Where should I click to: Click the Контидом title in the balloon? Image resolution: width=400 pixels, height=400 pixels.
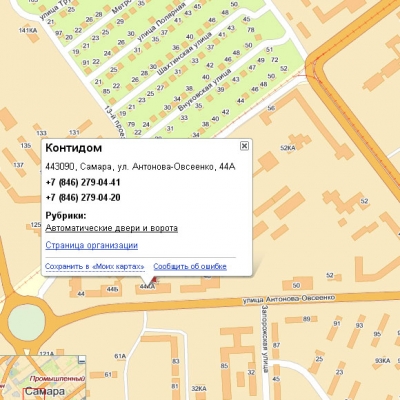pos(73,148)
